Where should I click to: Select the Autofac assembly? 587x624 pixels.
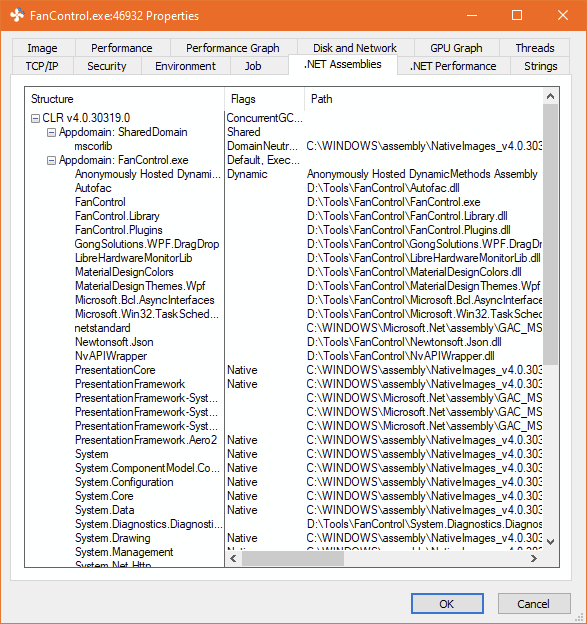tap(93, 188)
